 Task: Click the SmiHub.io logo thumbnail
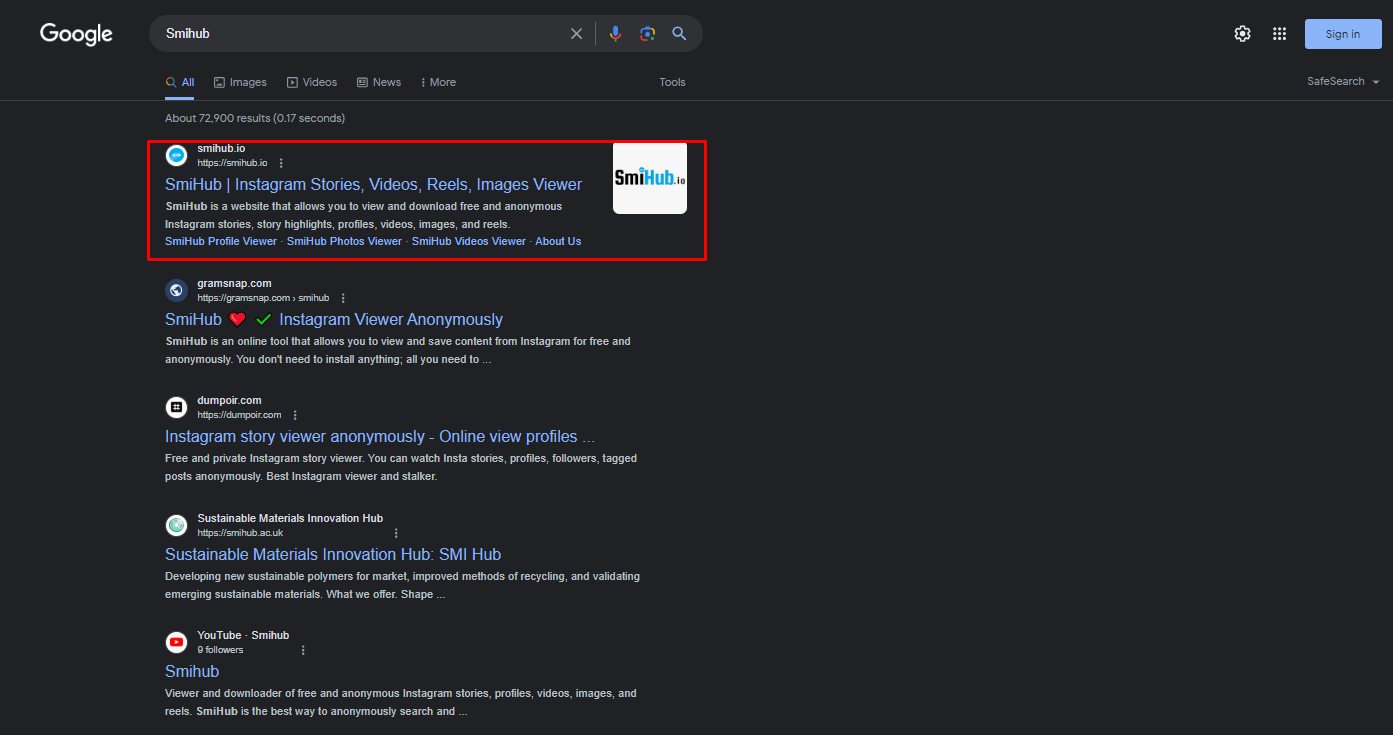pyautogui.click(x=650, y=178)
